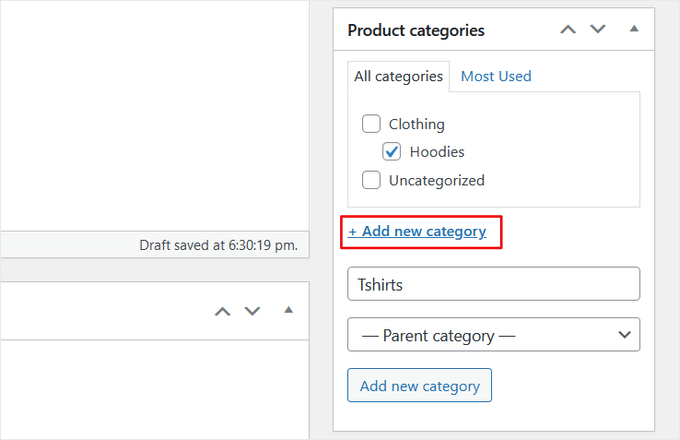Check the Clothing category checkbox
This screenshot has width=680, height=440.
(x=371, y=124)
